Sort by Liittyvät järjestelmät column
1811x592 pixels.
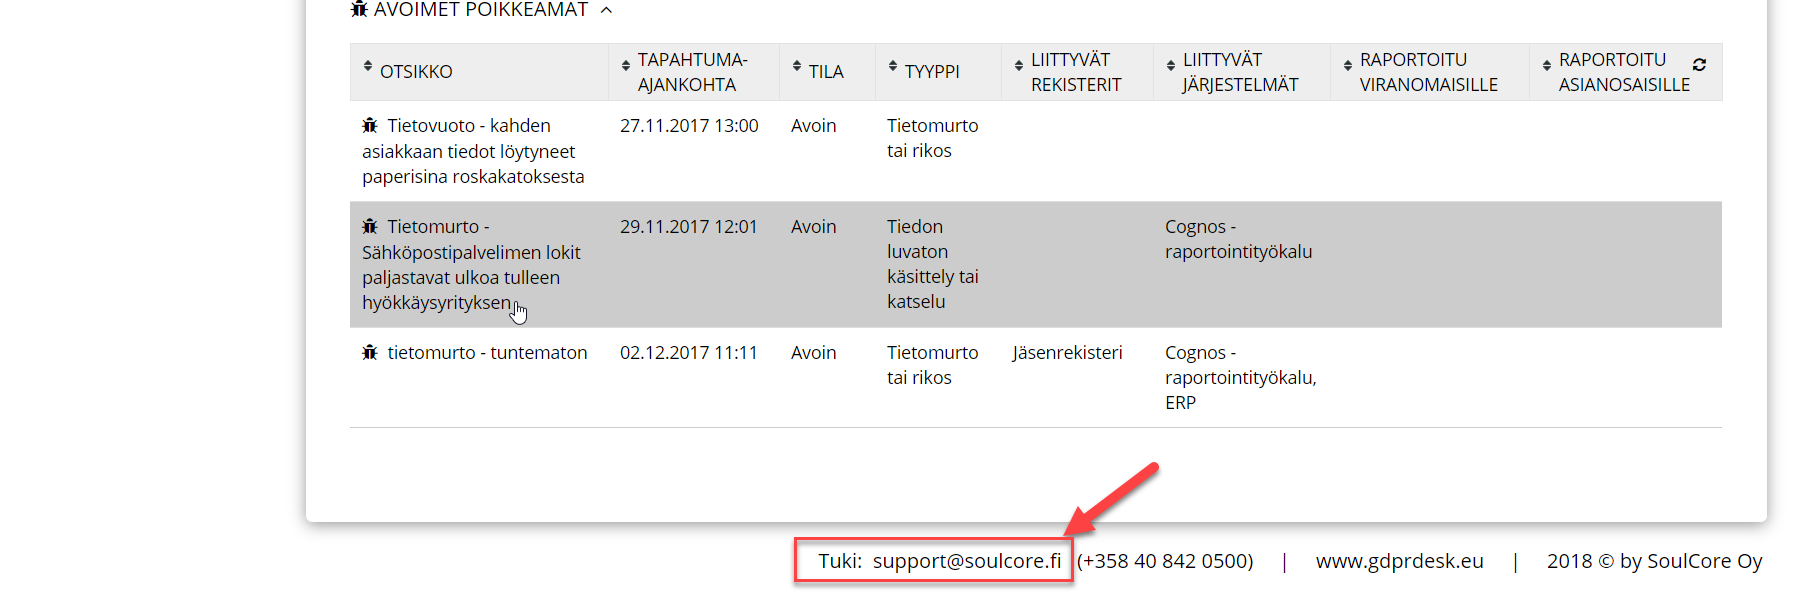pos(1171,66)
